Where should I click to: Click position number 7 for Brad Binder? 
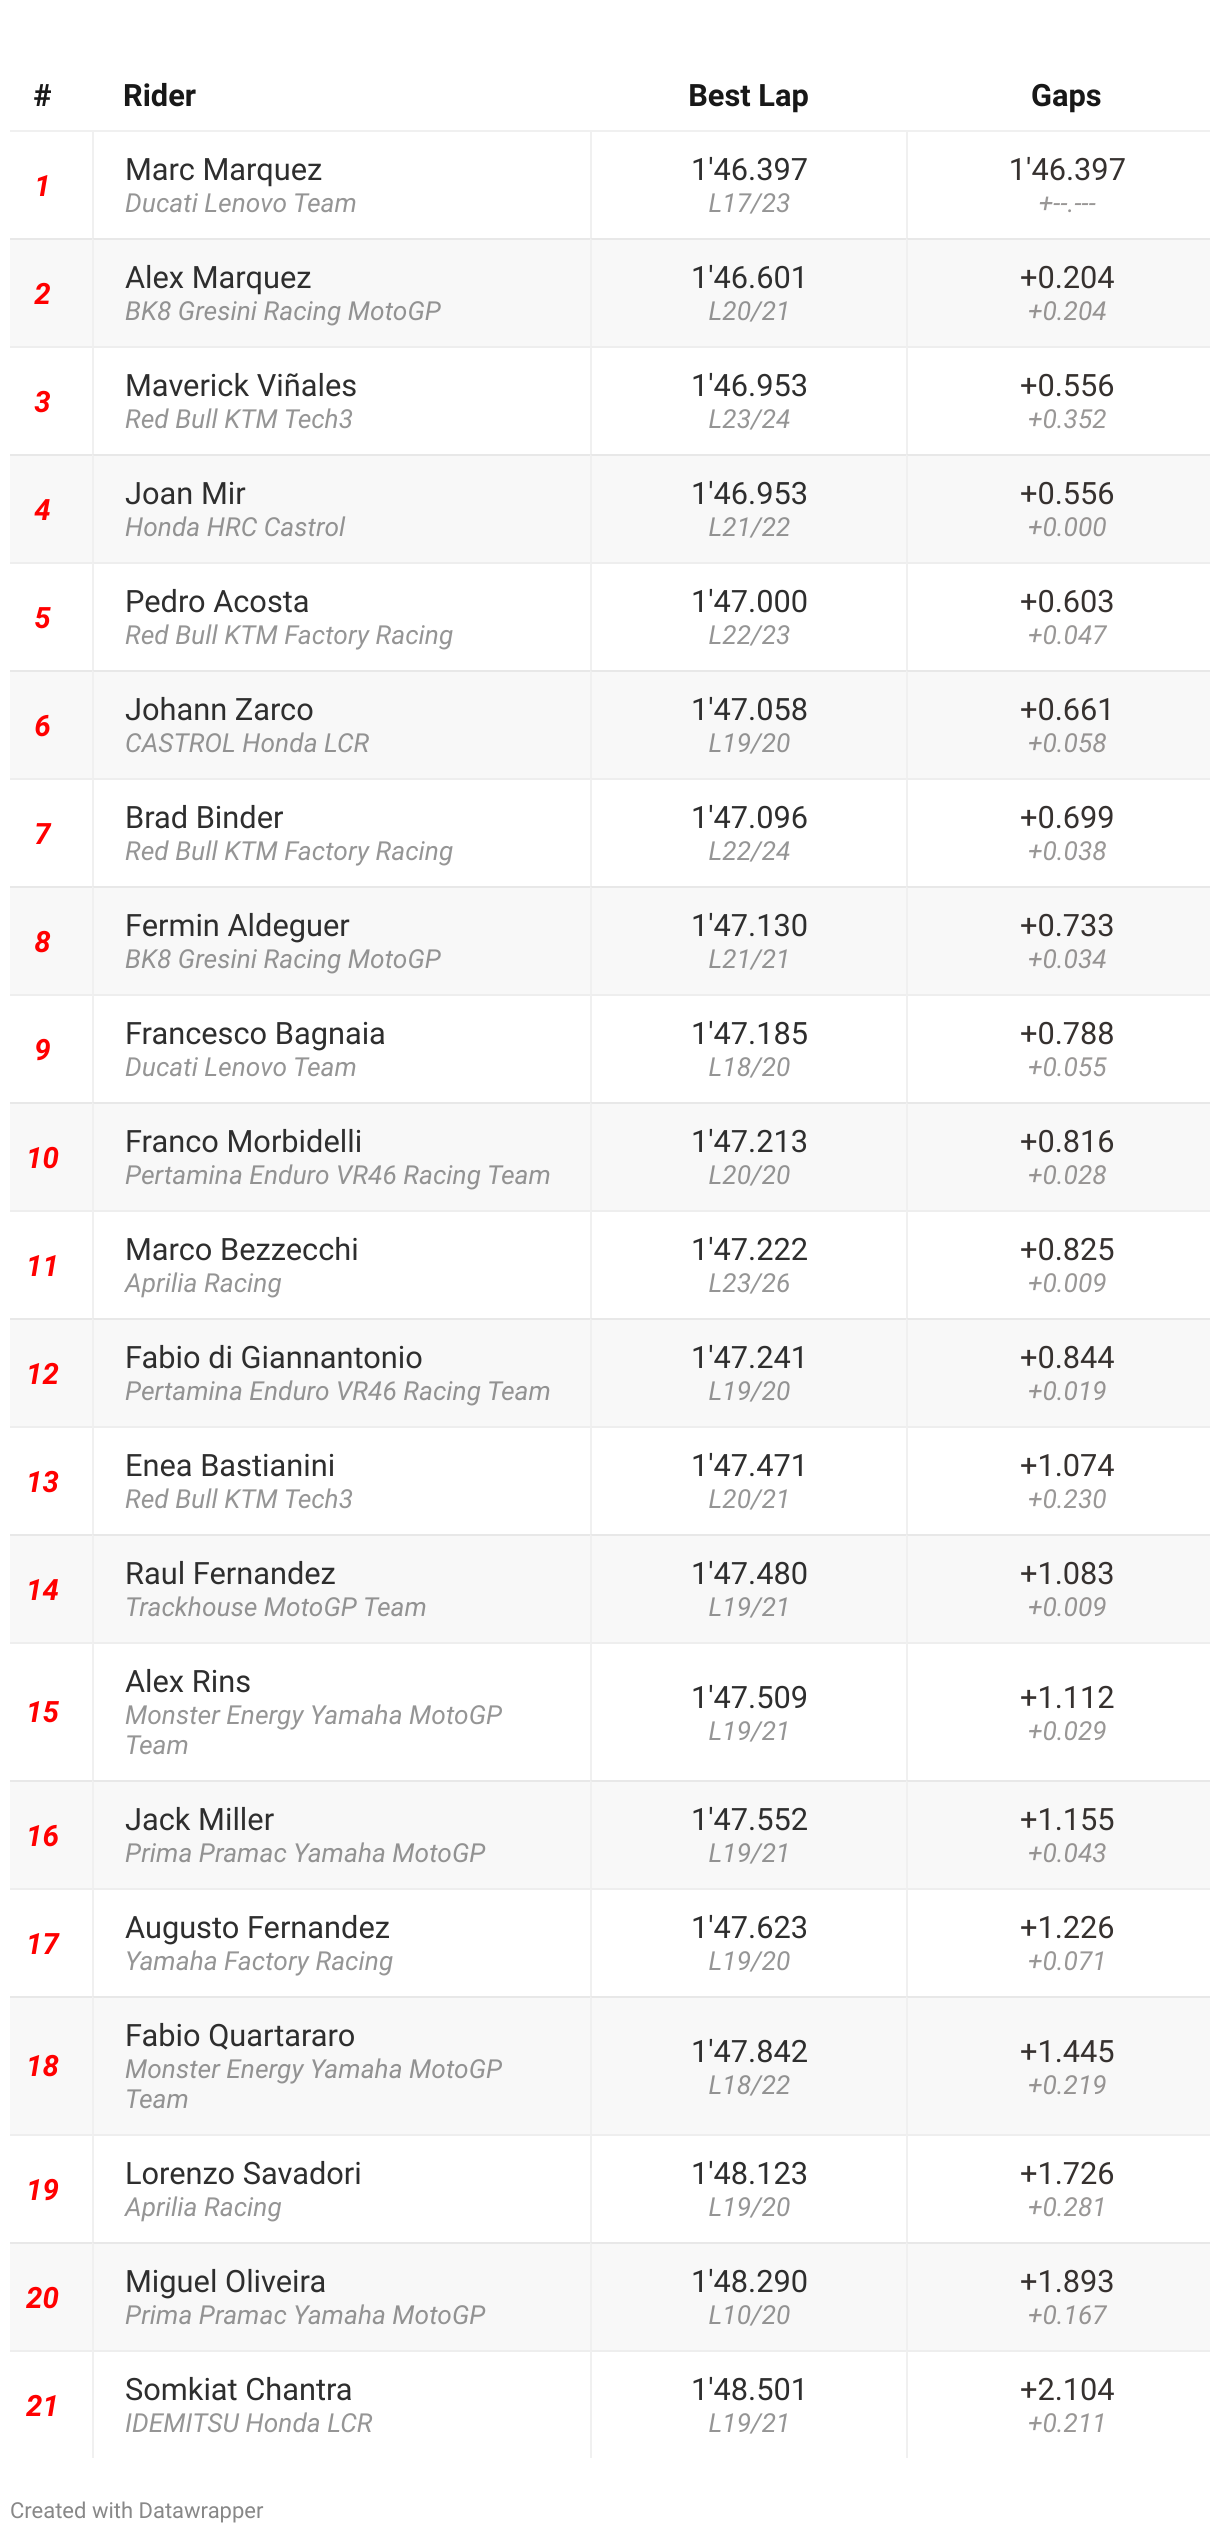pos(42,834)
